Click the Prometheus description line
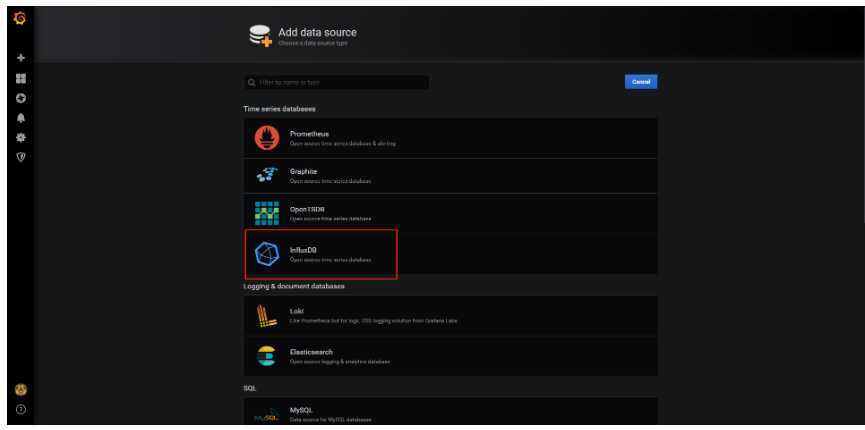Screen dimensions: 865x430 tap(343, 144)
